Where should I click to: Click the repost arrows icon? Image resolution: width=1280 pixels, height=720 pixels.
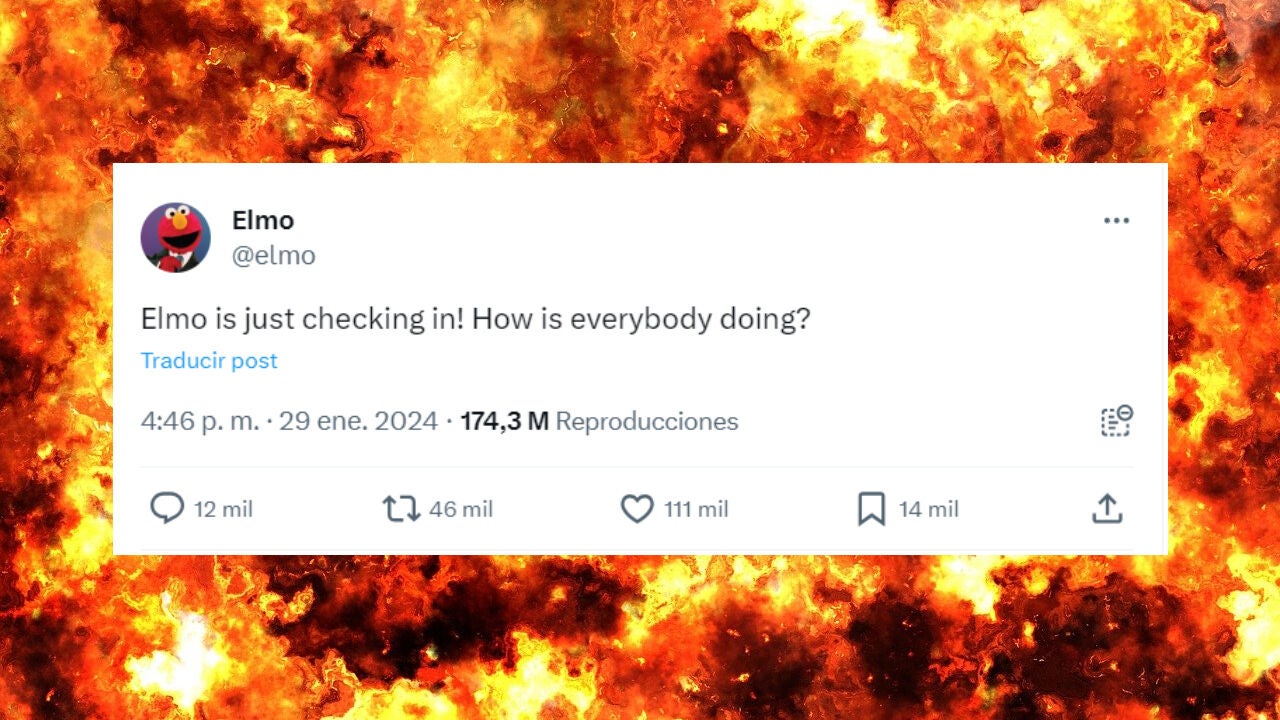(401, 509)
